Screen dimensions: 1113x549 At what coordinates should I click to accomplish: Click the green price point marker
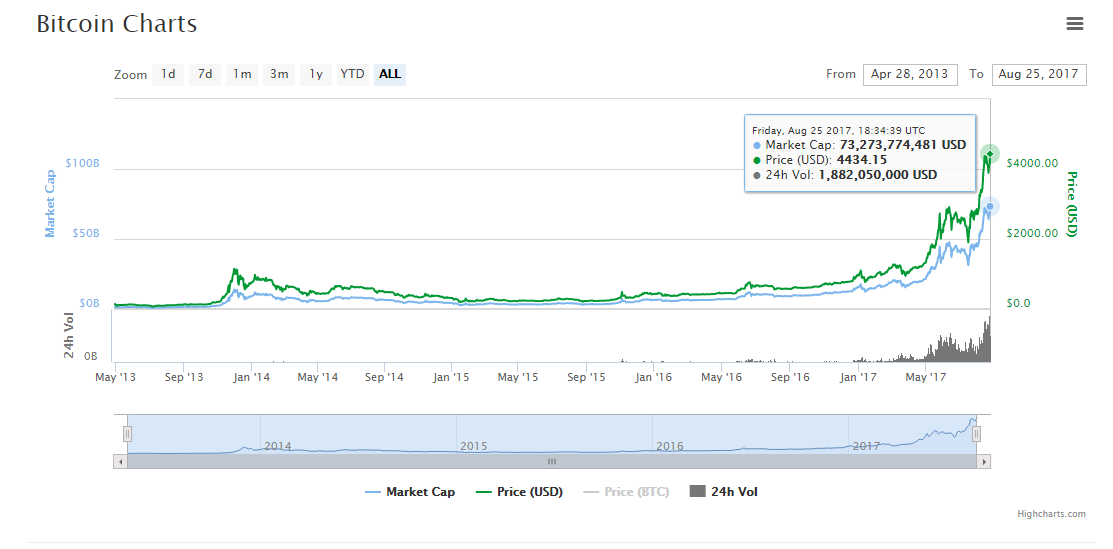[989, 153]
